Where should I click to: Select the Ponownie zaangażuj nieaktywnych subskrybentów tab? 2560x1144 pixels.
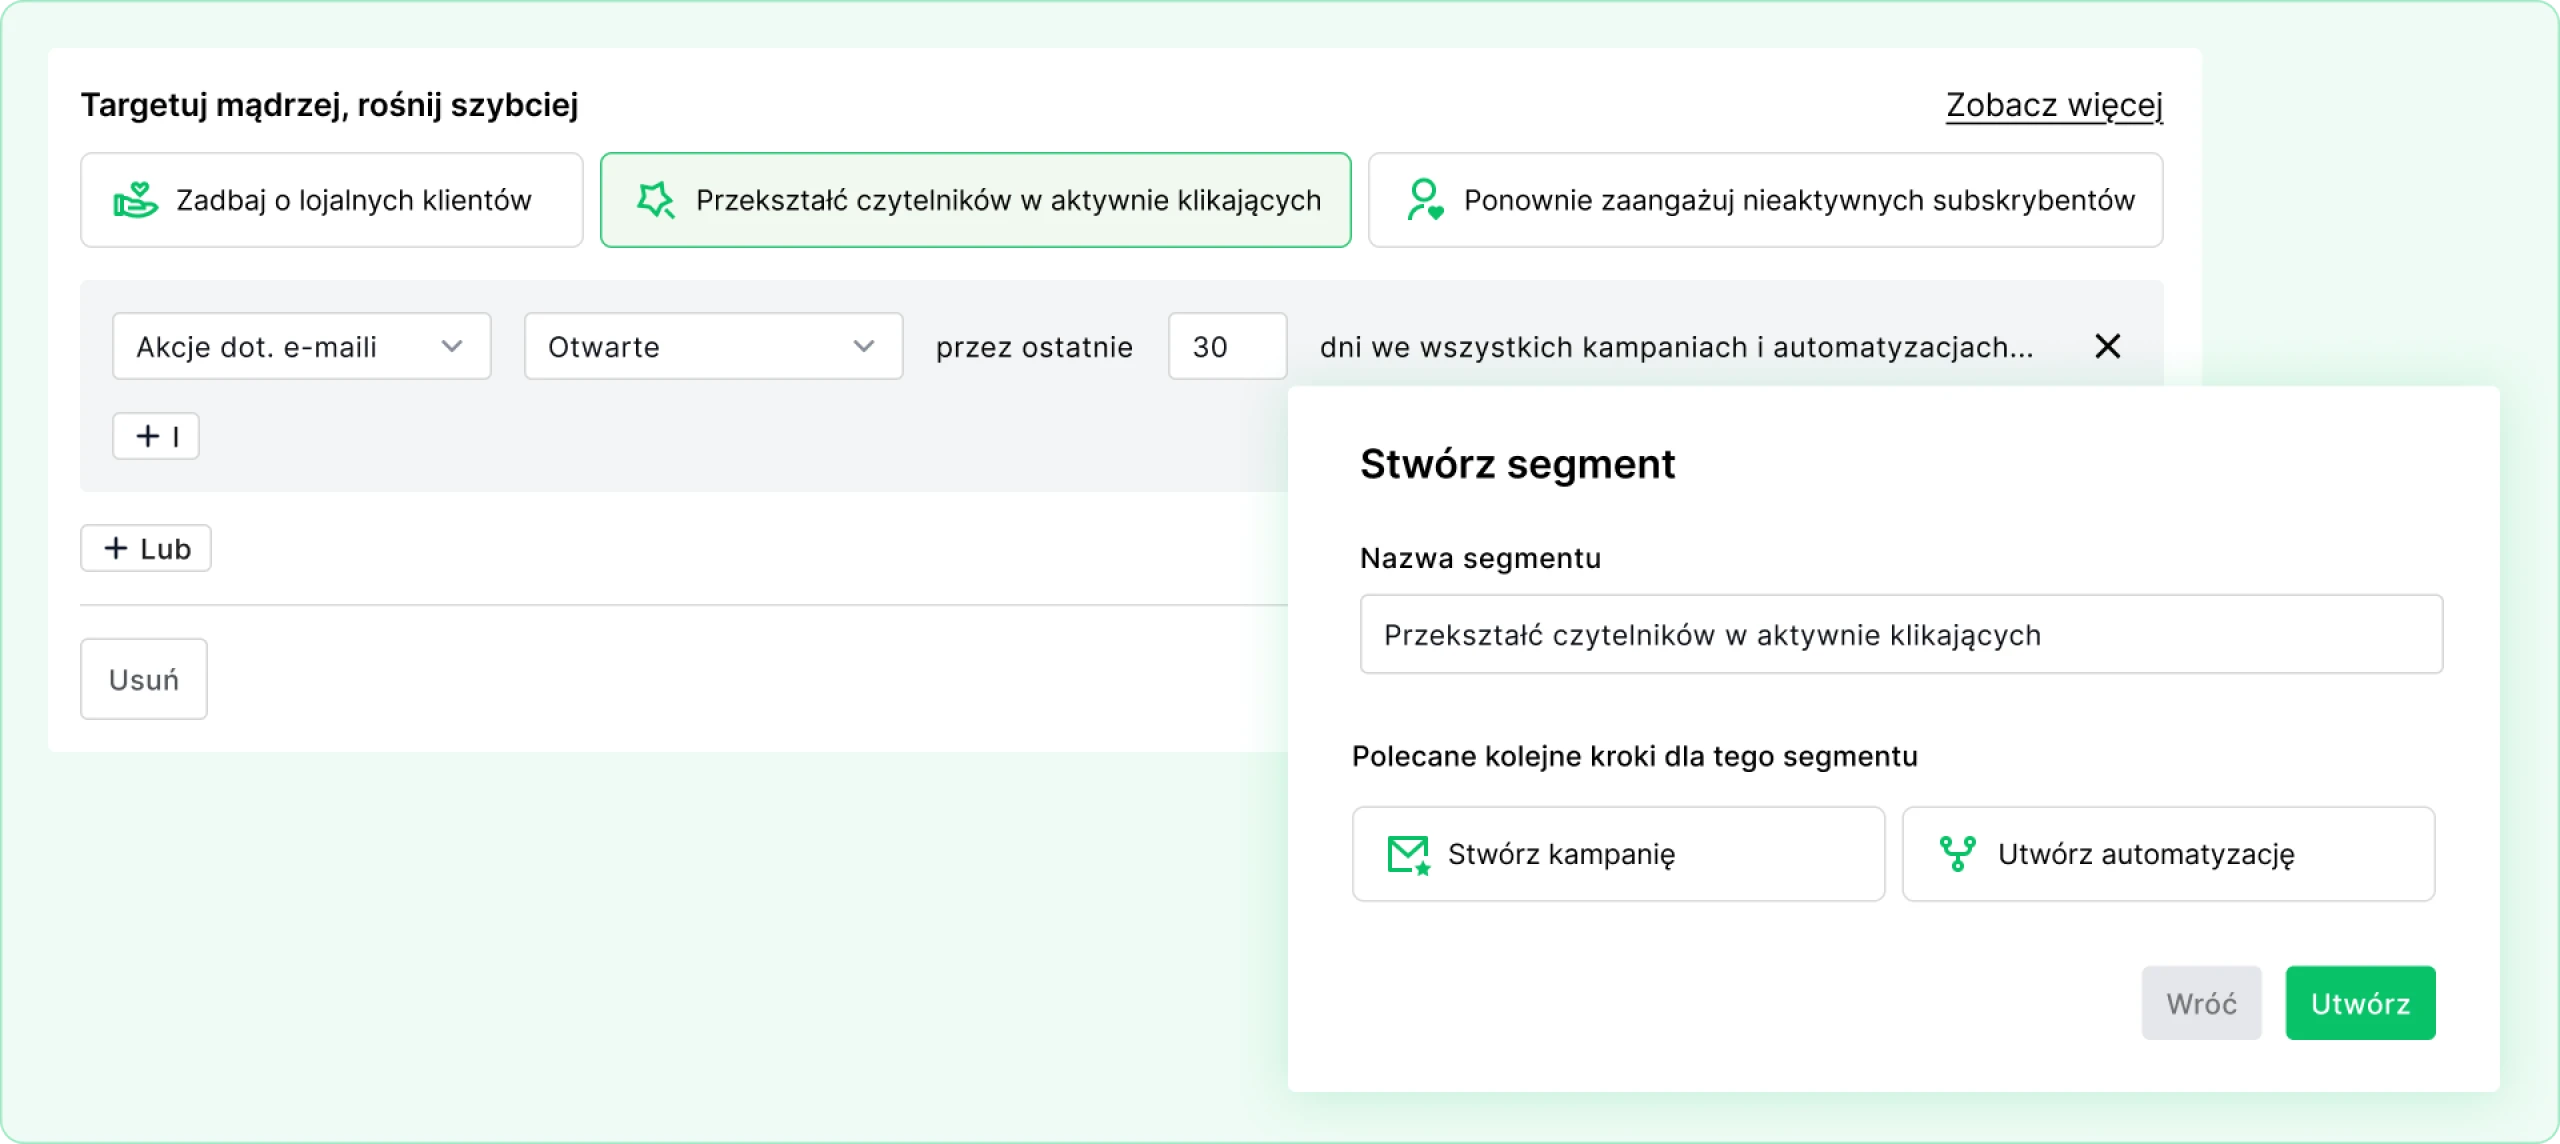pyautogui.click(x=1765, y=200)
